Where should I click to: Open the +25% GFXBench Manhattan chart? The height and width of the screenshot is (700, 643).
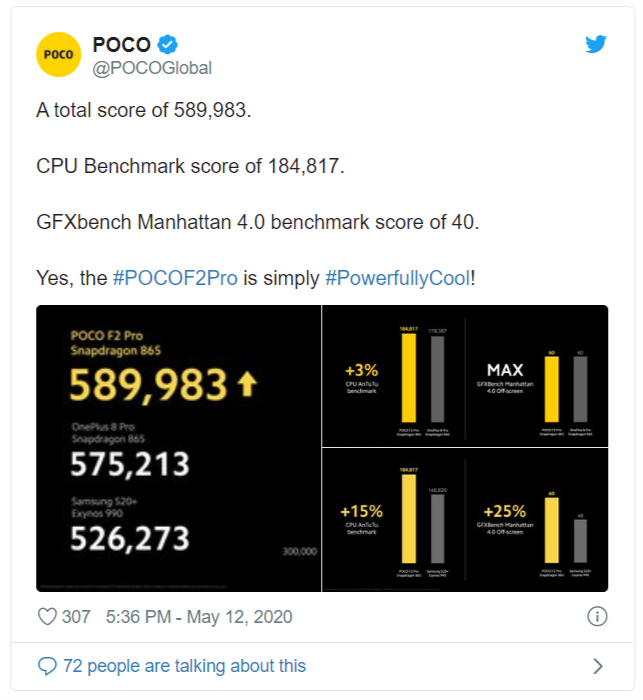pos(537,520)
